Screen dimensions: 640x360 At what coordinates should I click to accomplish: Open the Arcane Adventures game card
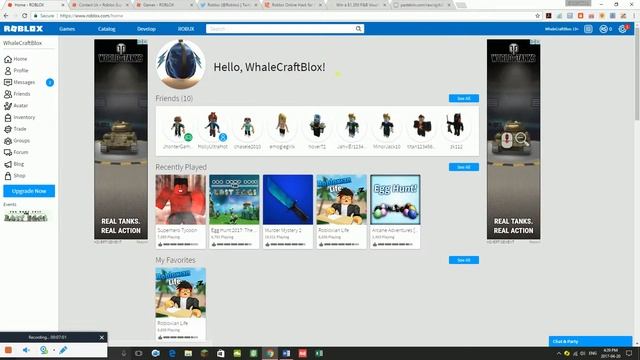click(395, 211)
